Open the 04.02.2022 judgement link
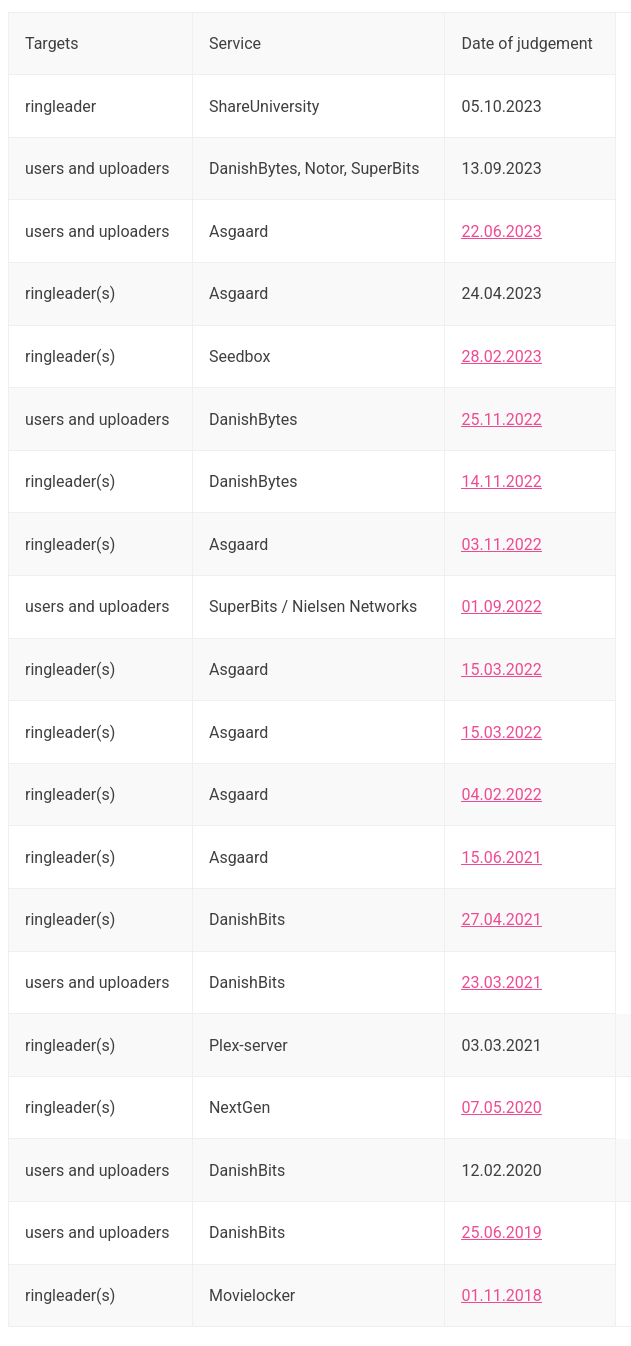Viewport: 631px width, 1346px height. pos(501,794)
